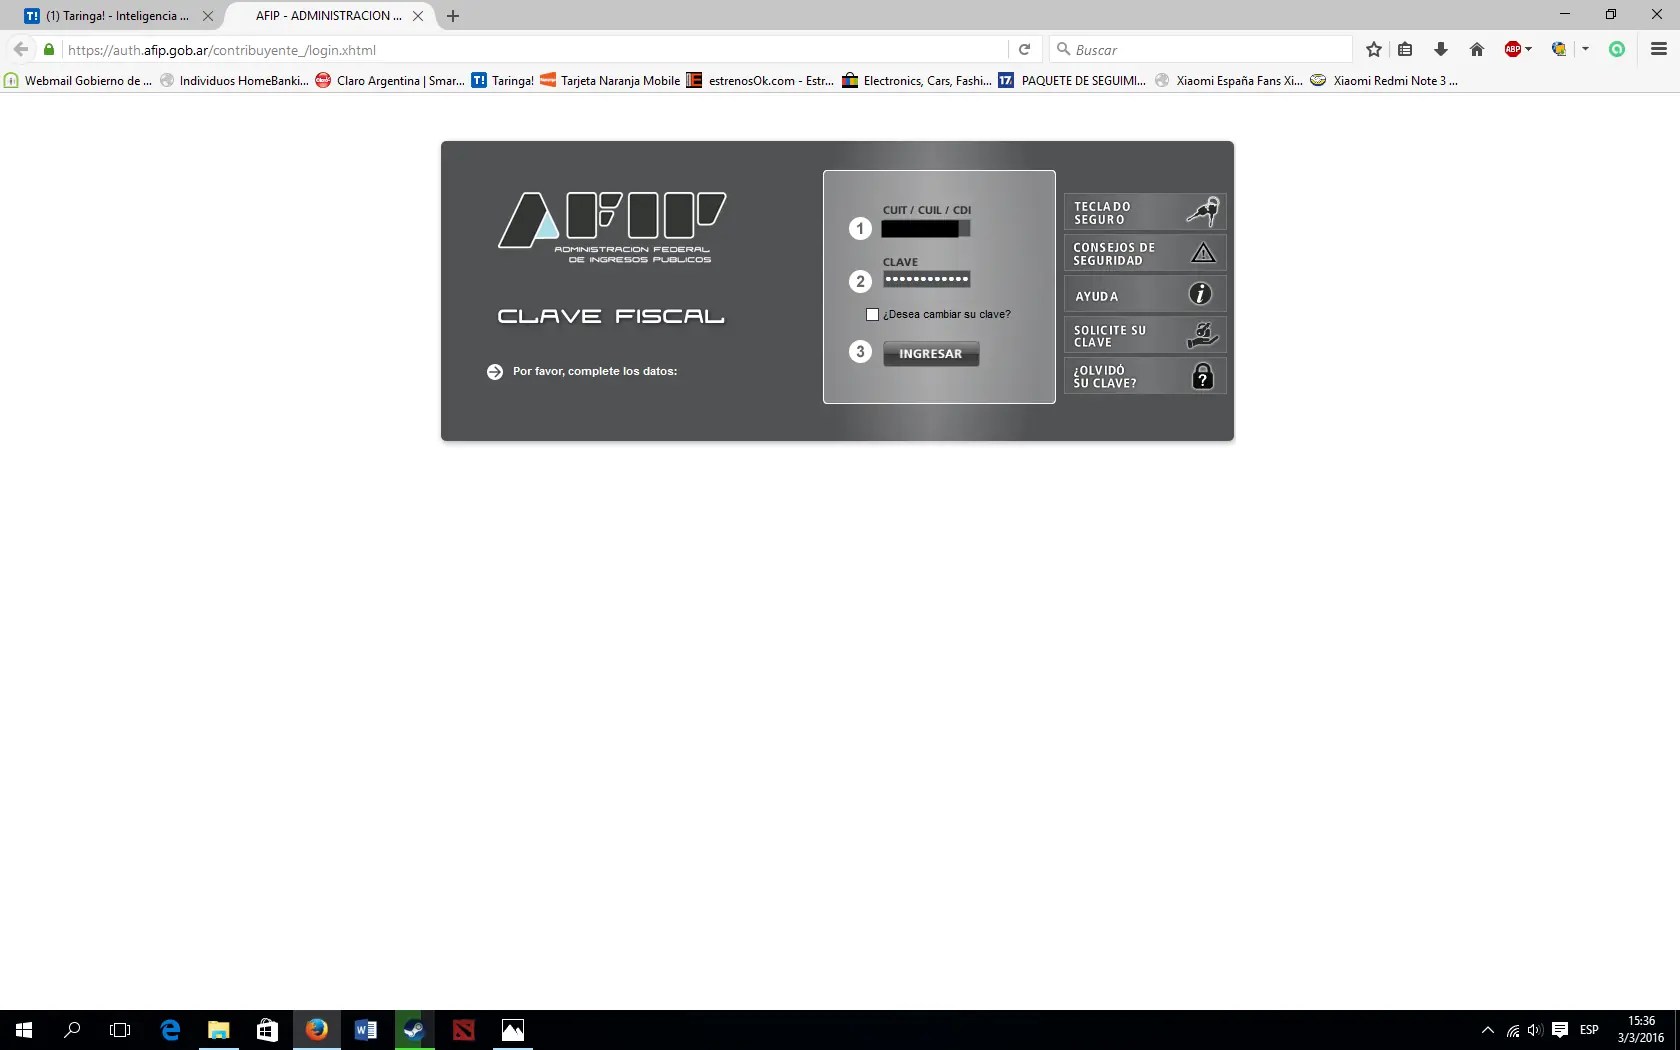Open the Taringa! bookmark
The height and width of the screenshot is (1050, 1680).
(x=503, y=81)
